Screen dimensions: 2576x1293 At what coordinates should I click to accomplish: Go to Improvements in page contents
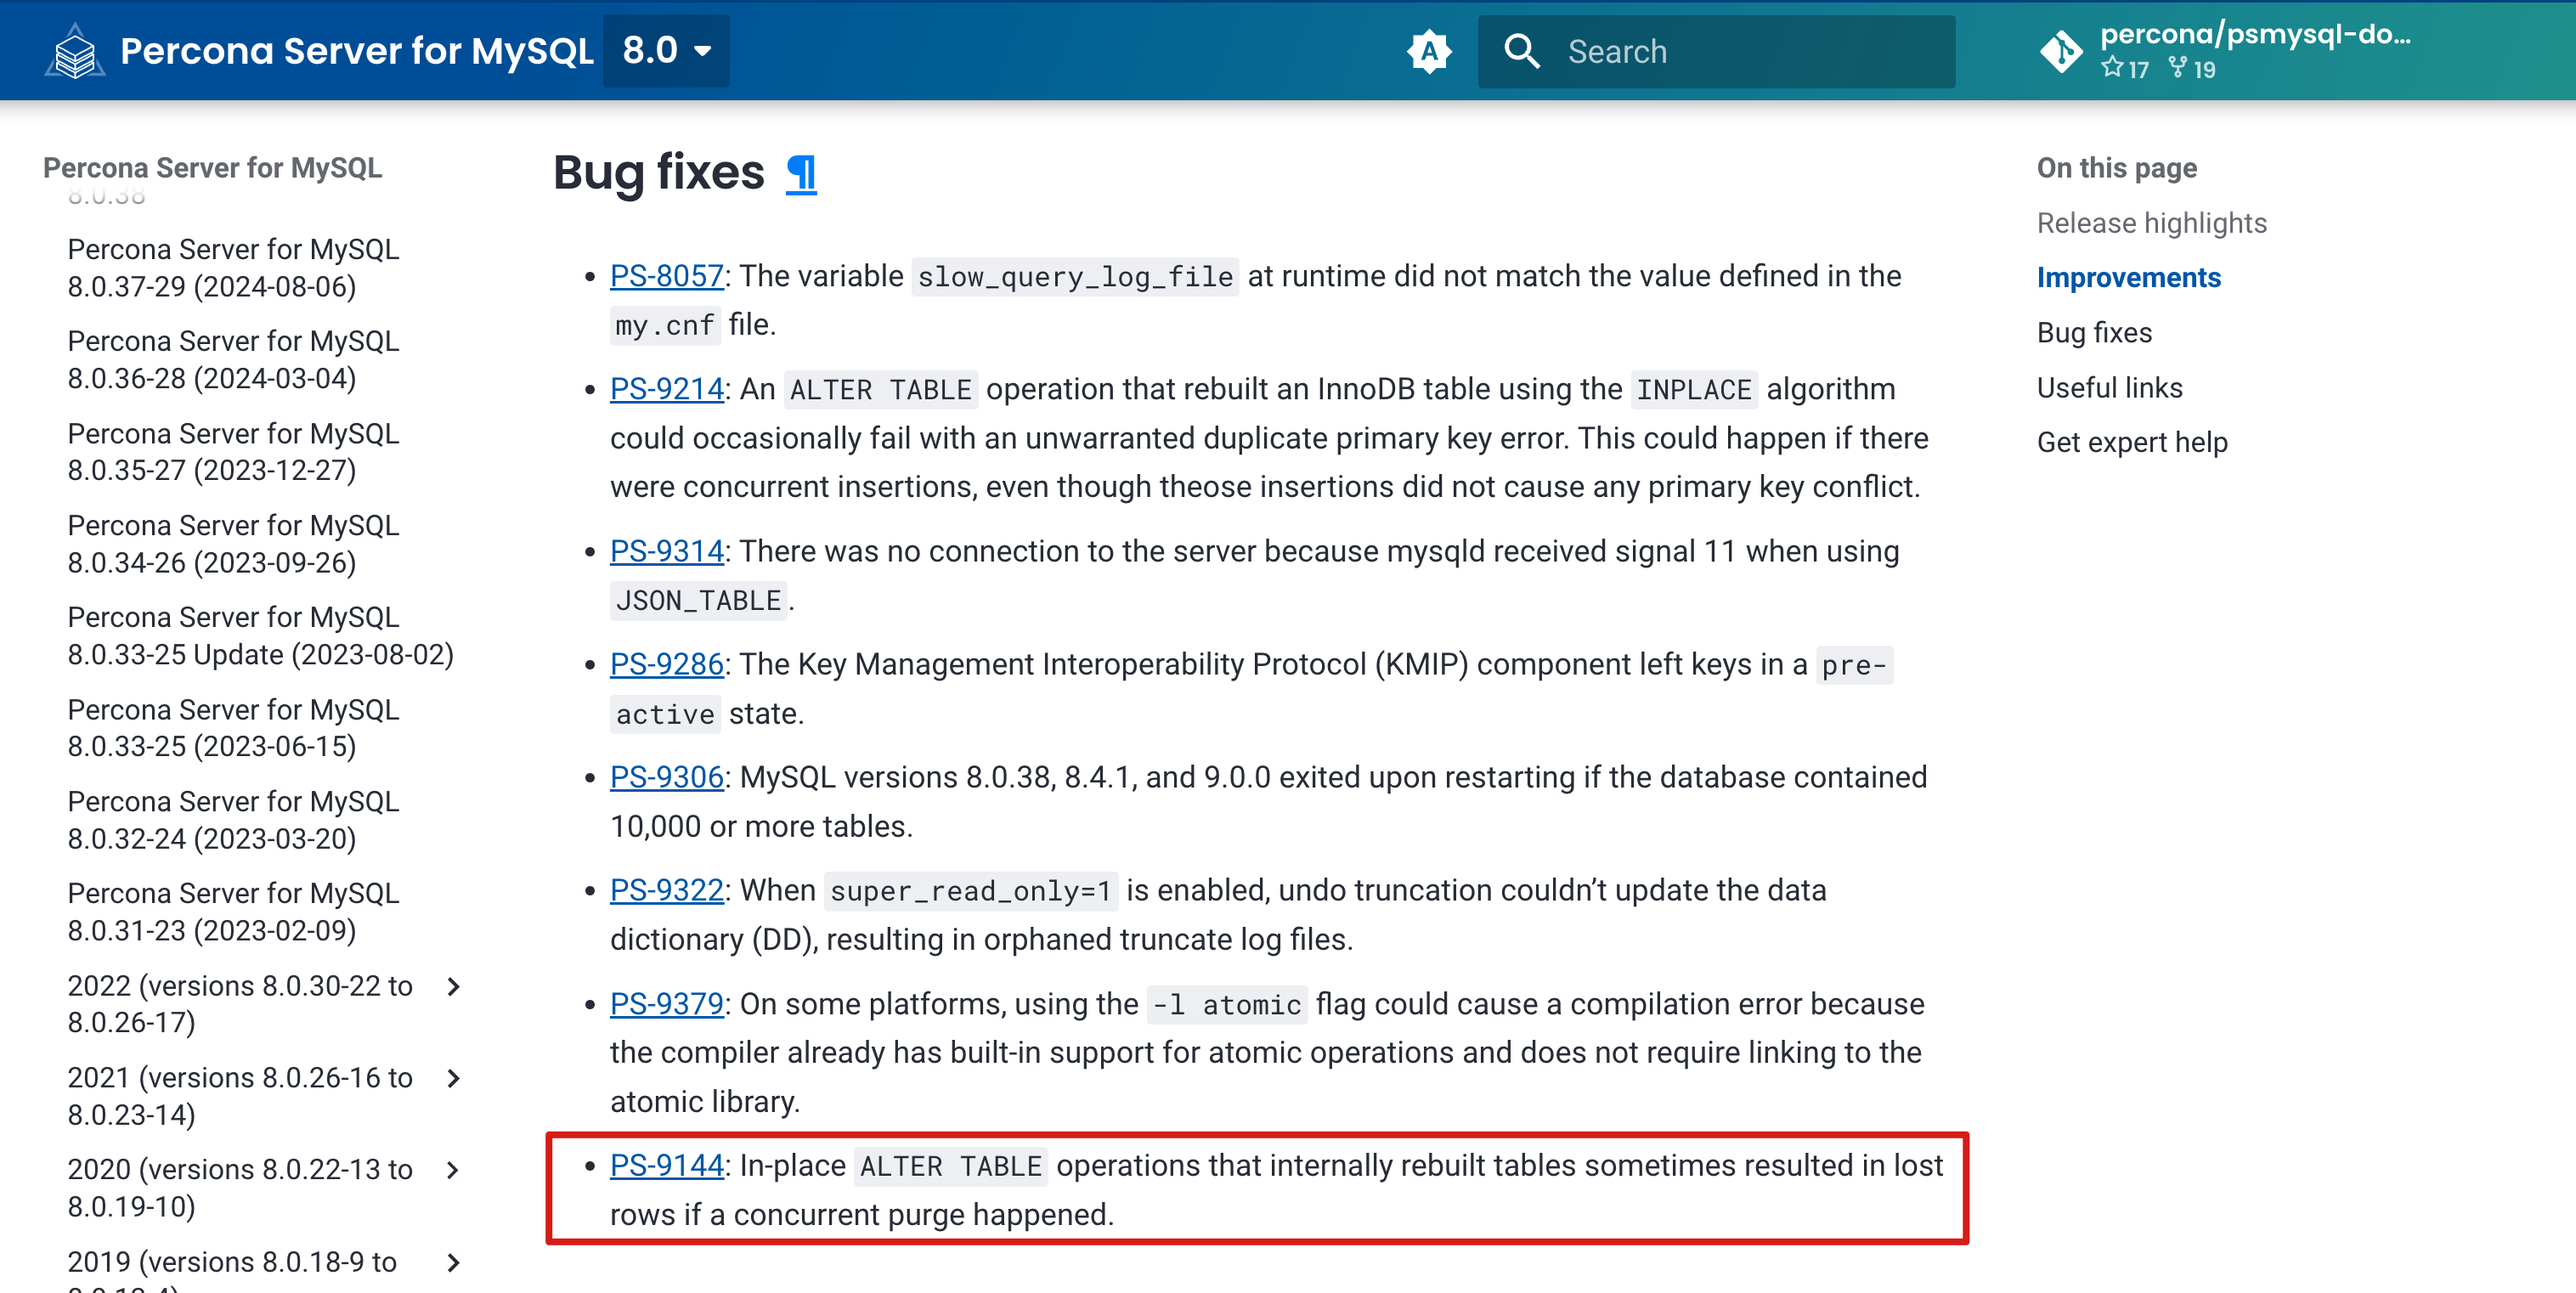(2128, 278)
